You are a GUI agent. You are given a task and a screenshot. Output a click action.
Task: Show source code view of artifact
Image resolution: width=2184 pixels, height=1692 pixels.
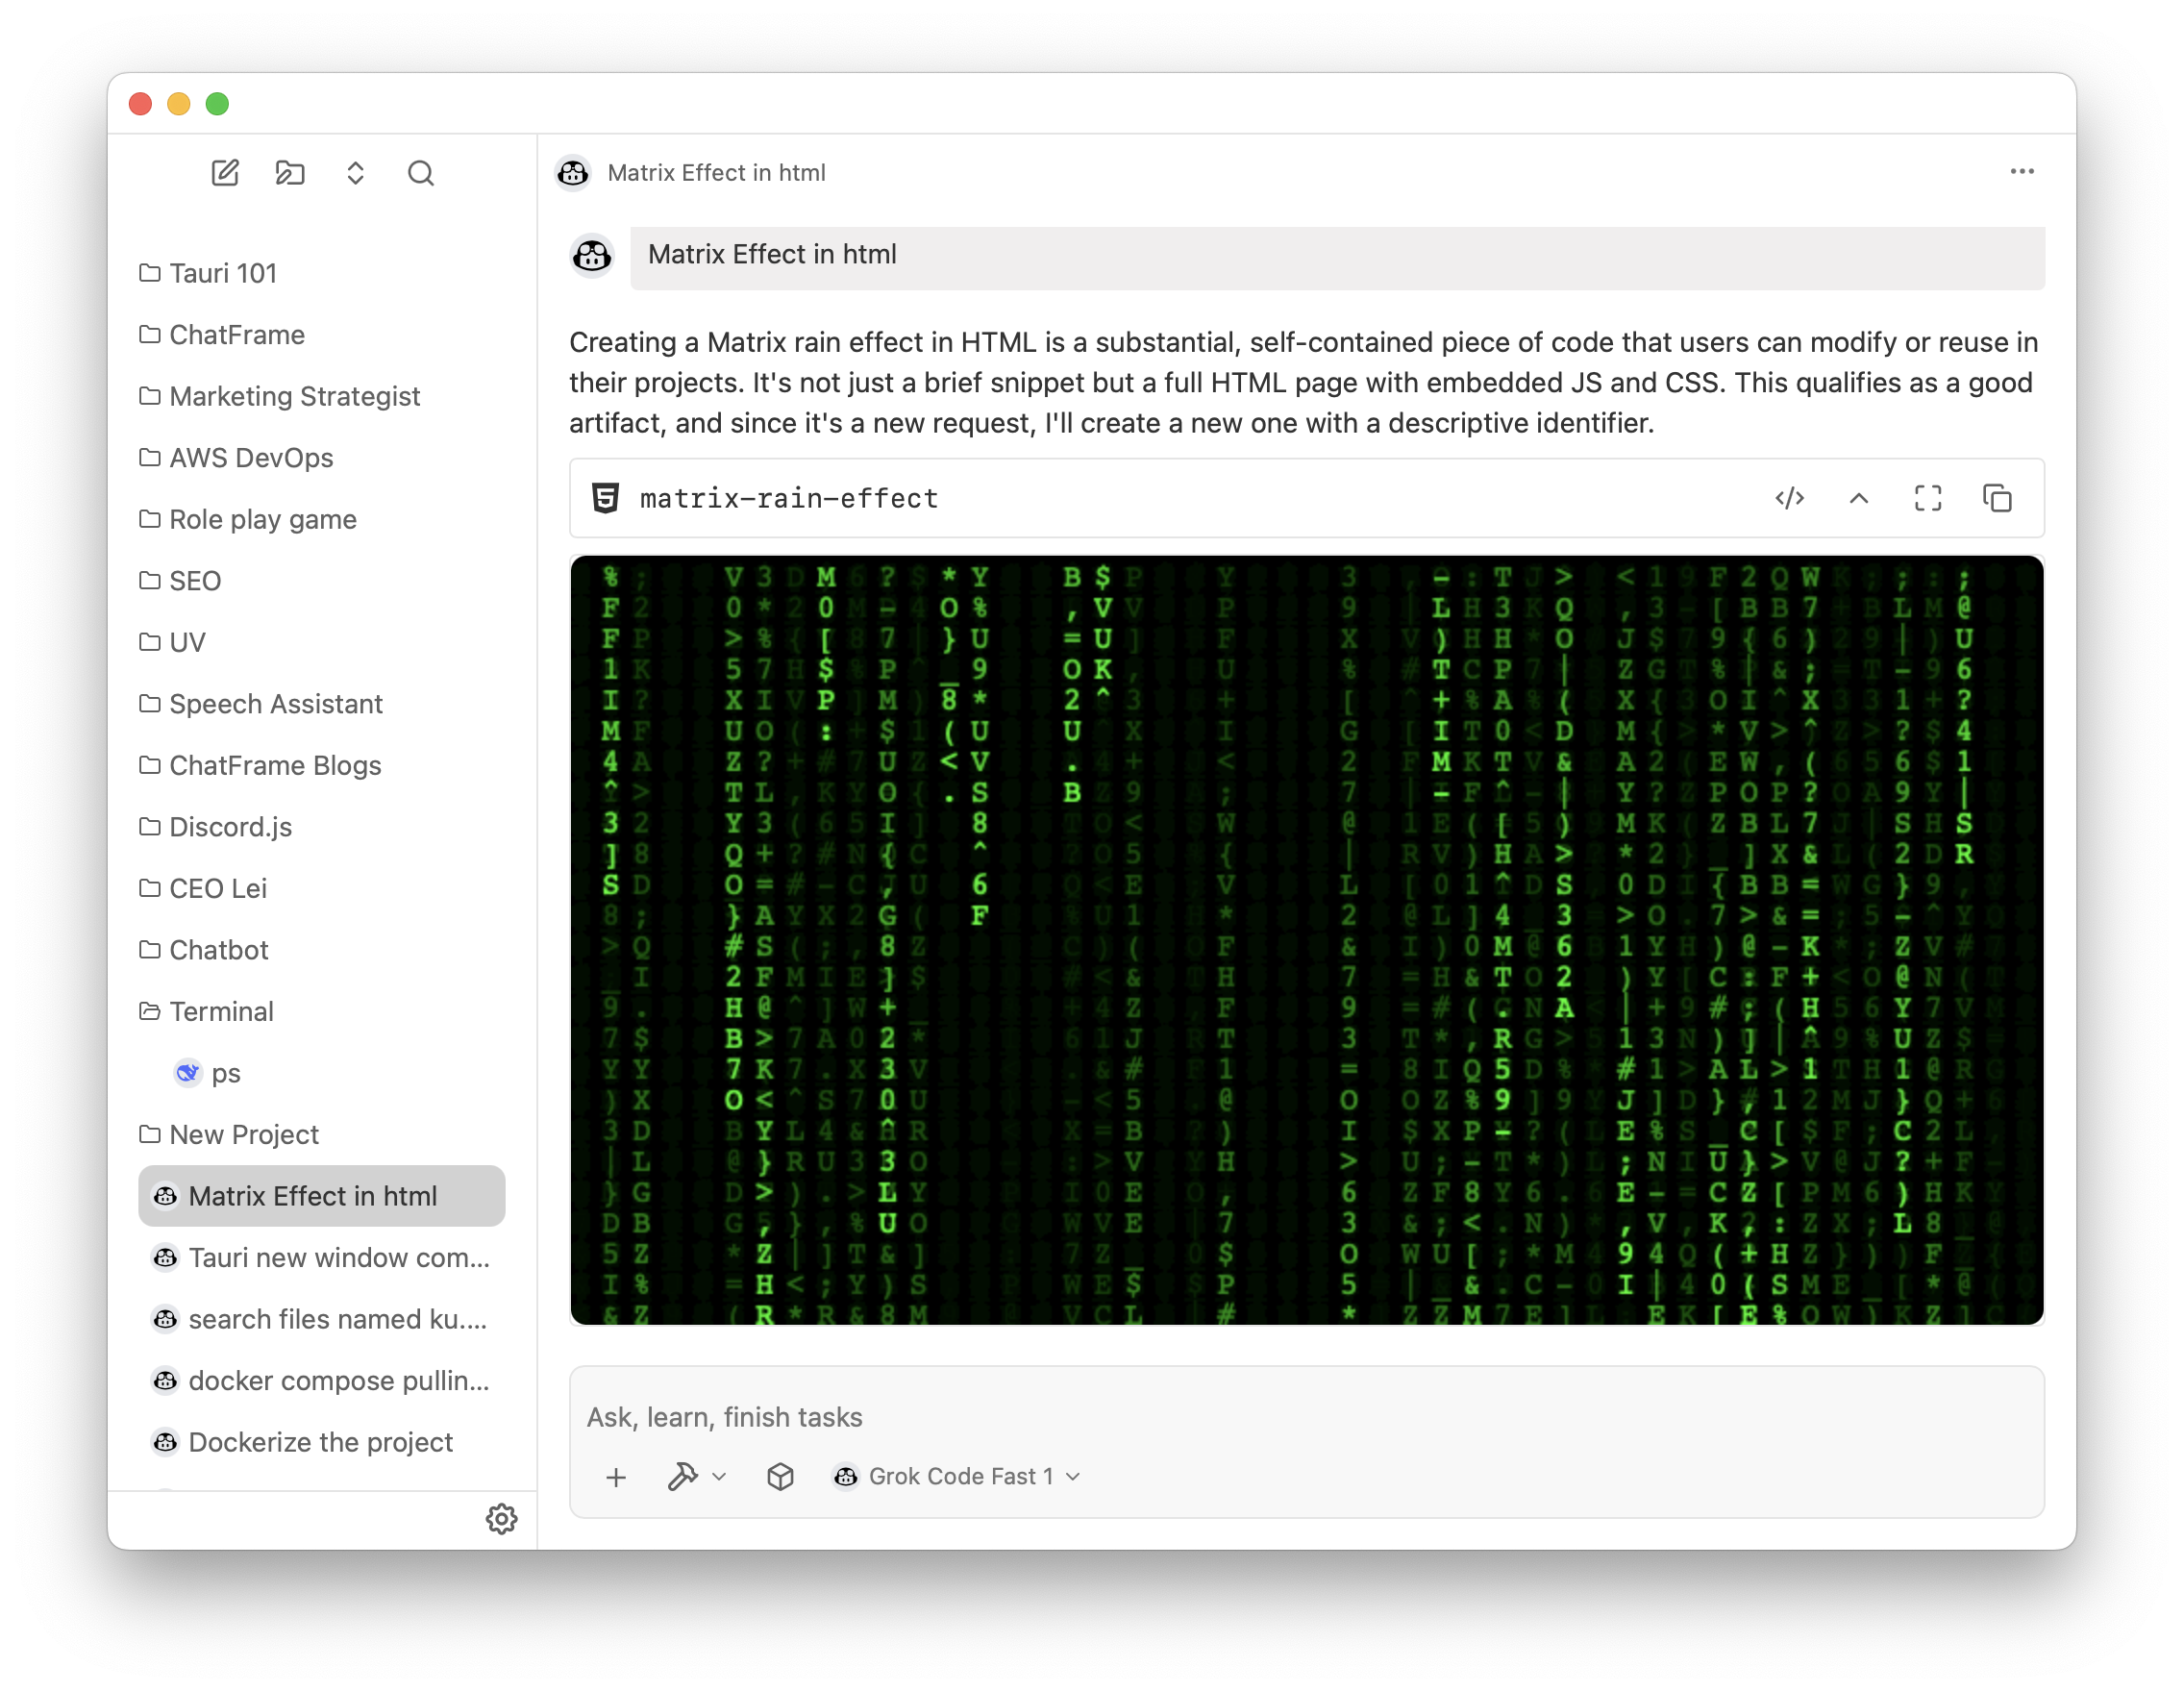1789,498
